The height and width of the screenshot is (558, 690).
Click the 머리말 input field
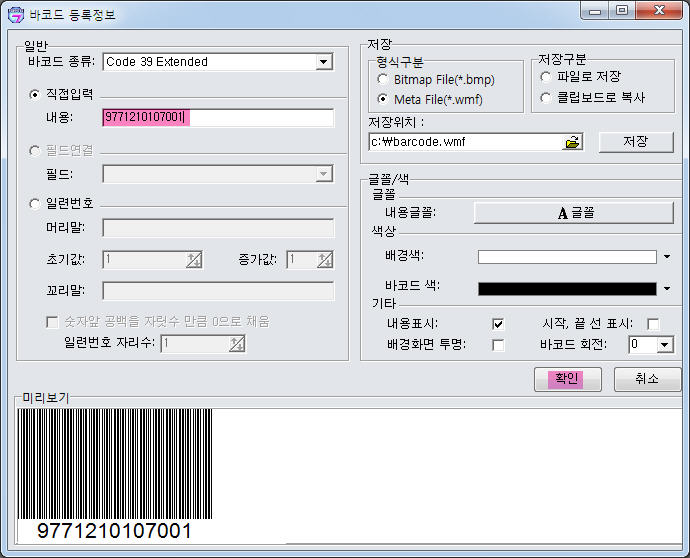click(x=218, y=228)
